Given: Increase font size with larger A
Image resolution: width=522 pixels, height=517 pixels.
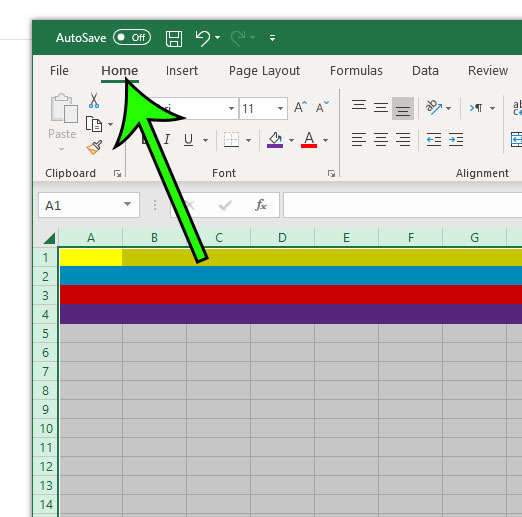Looking at the screenshot, I should tap(300, 107).
